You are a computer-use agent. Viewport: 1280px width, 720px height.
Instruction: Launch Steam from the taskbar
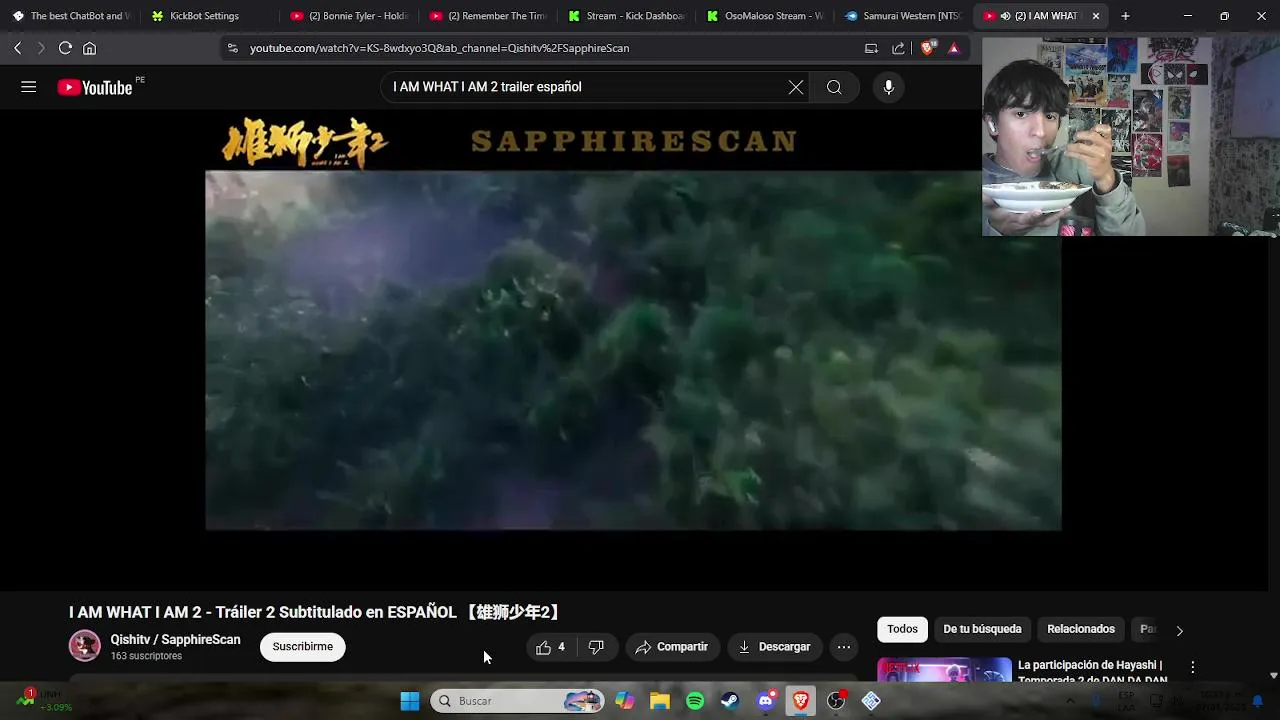[x=730, y=701]
